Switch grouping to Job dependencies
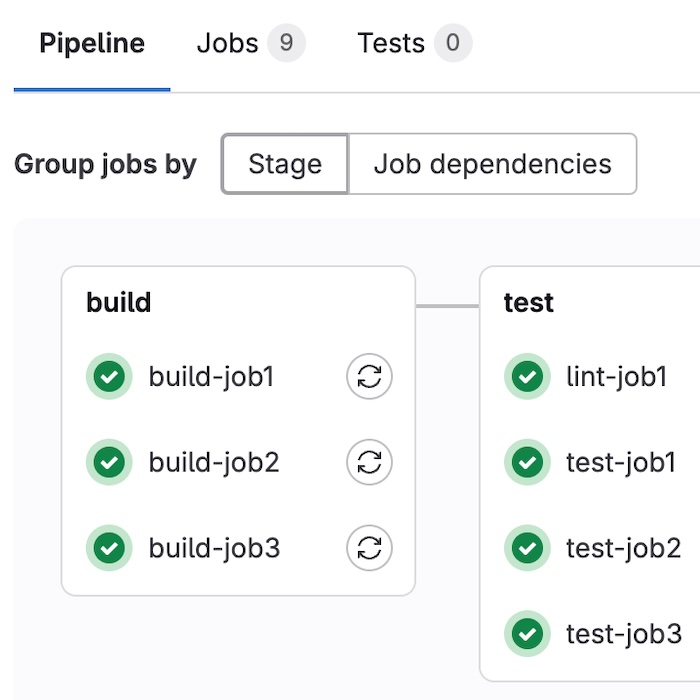The height and width of the screenshot is (700, 700). click(492, 164)
